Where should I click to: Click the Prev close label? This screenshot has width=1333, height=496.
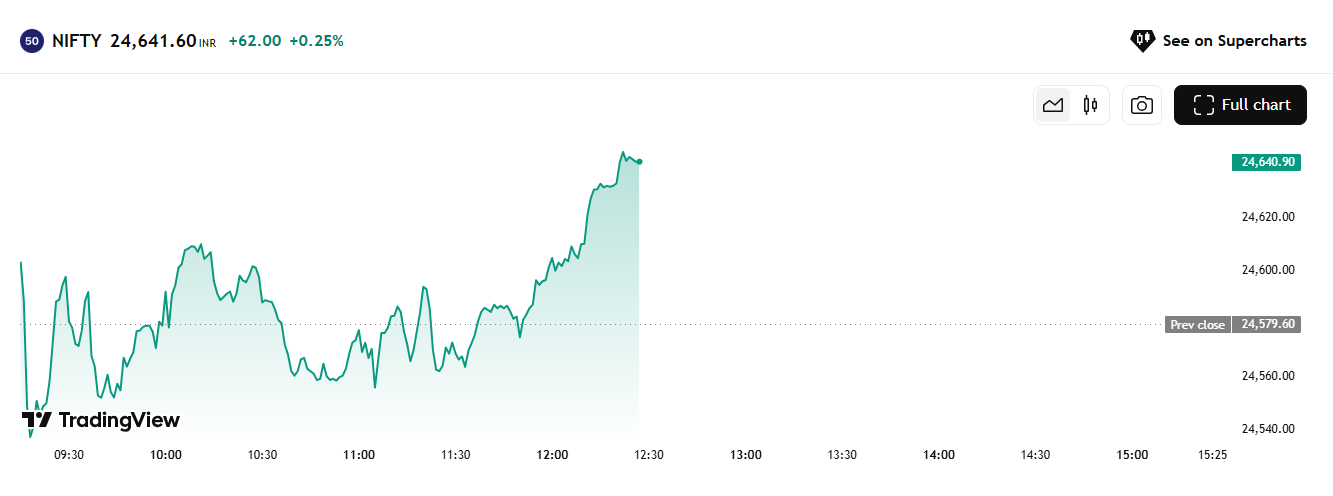pos(1197,325)
